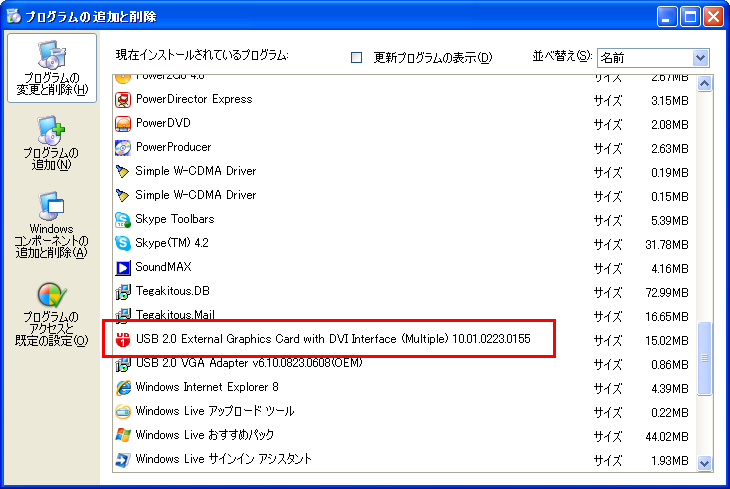Select the PowerDVD entry
730x489 pixels.
(x=404, y=123)
